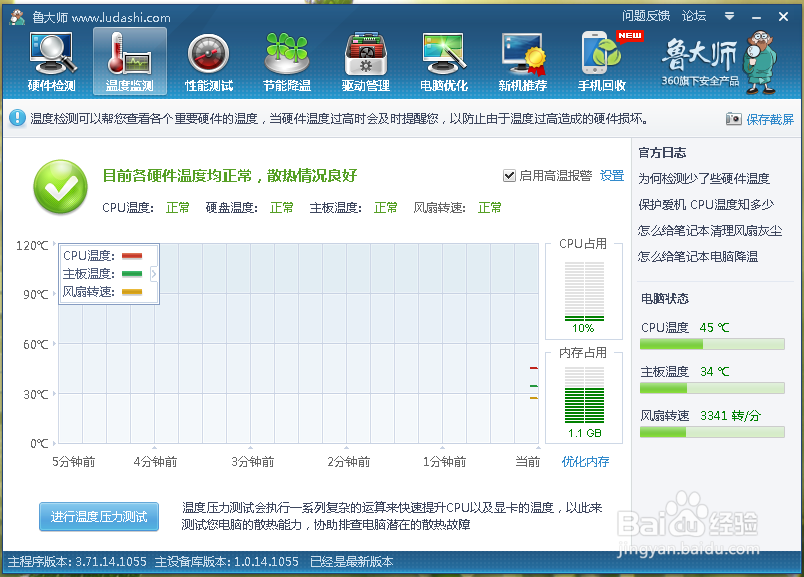The height and width of the screenshot is (577, 804).
Task: Click the 电脑状态 section heading
Action: coord(665,299)
